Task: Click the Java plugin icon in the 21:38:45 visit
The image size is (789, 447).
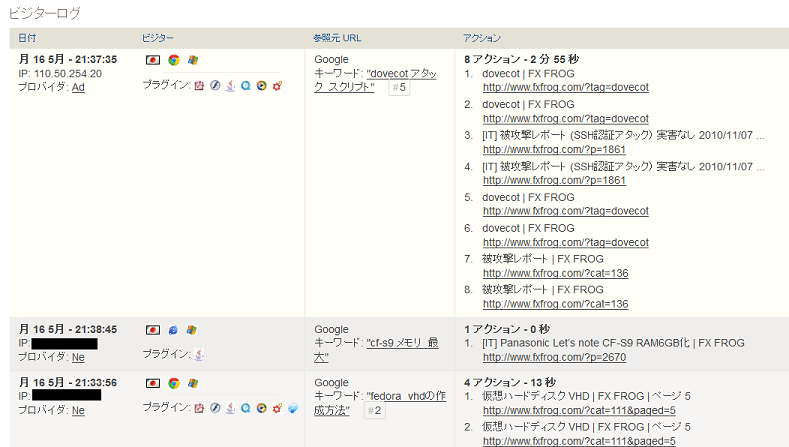Action: (x=199, y=354)
